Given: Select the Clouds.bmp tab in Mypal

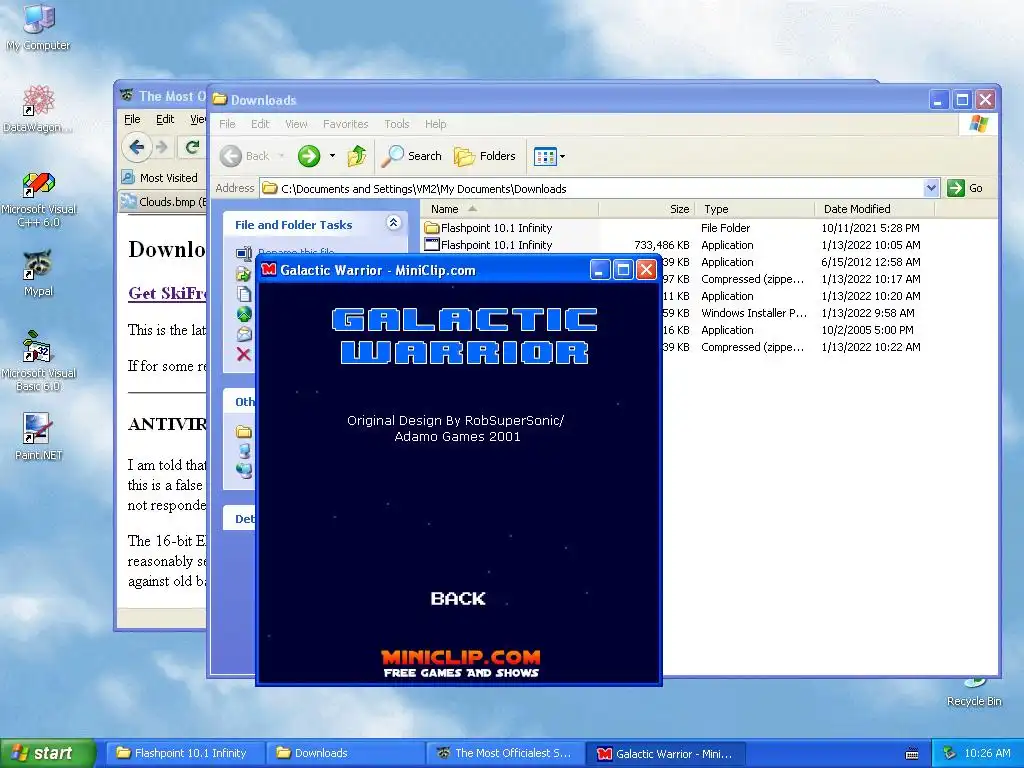Looking at the screenshot, I should [x=163, y=202].
